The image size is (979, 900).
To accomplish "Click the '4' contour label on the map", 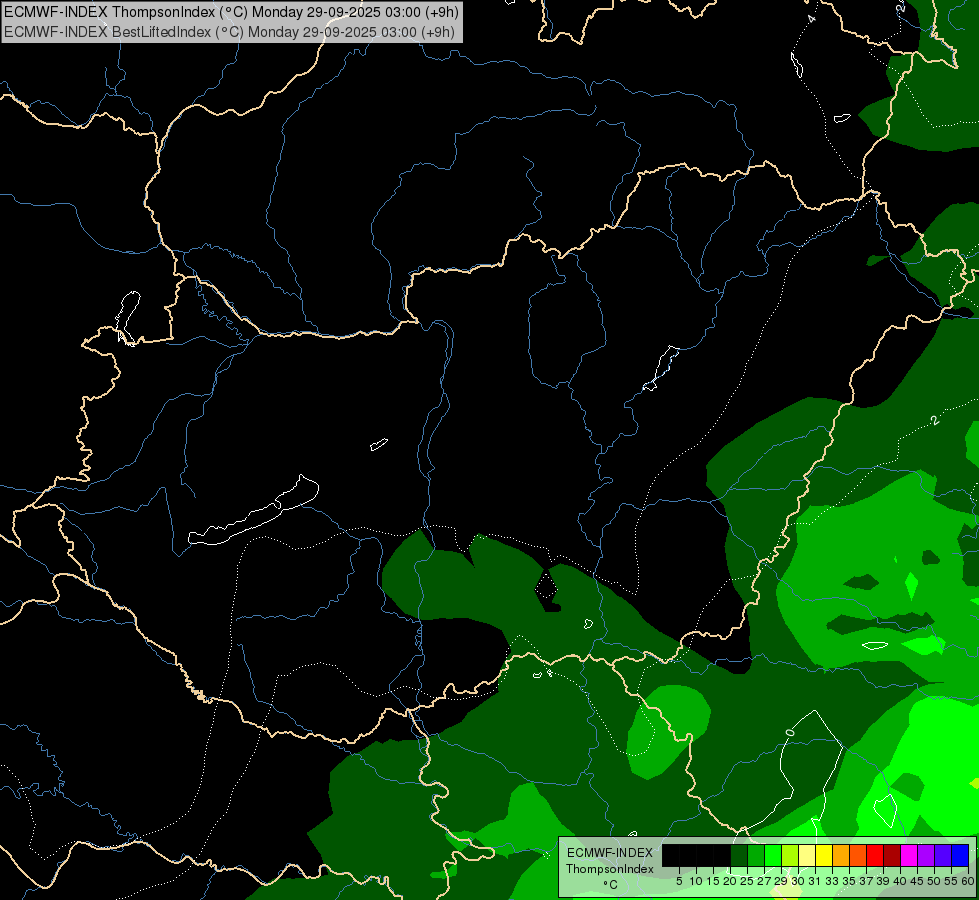I will coord(812,18).
